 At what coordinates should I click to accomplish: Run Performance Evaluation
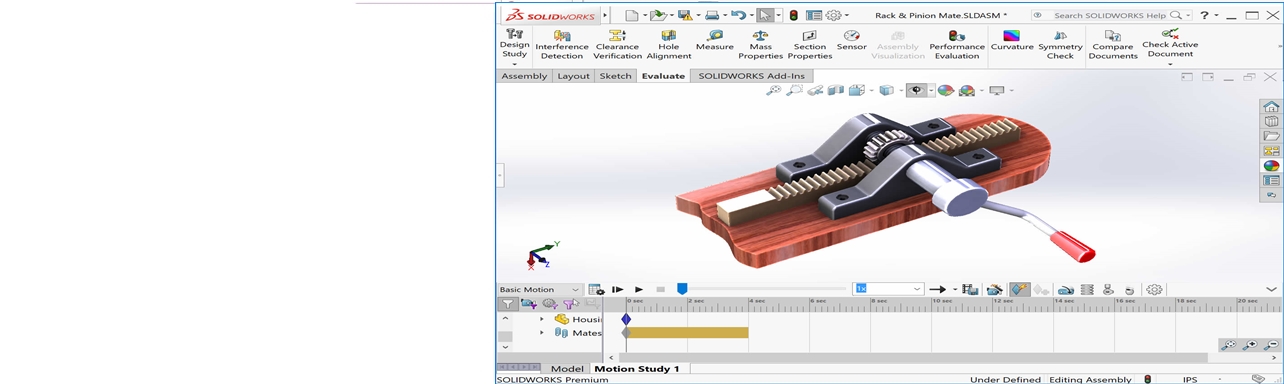(957, 45)
